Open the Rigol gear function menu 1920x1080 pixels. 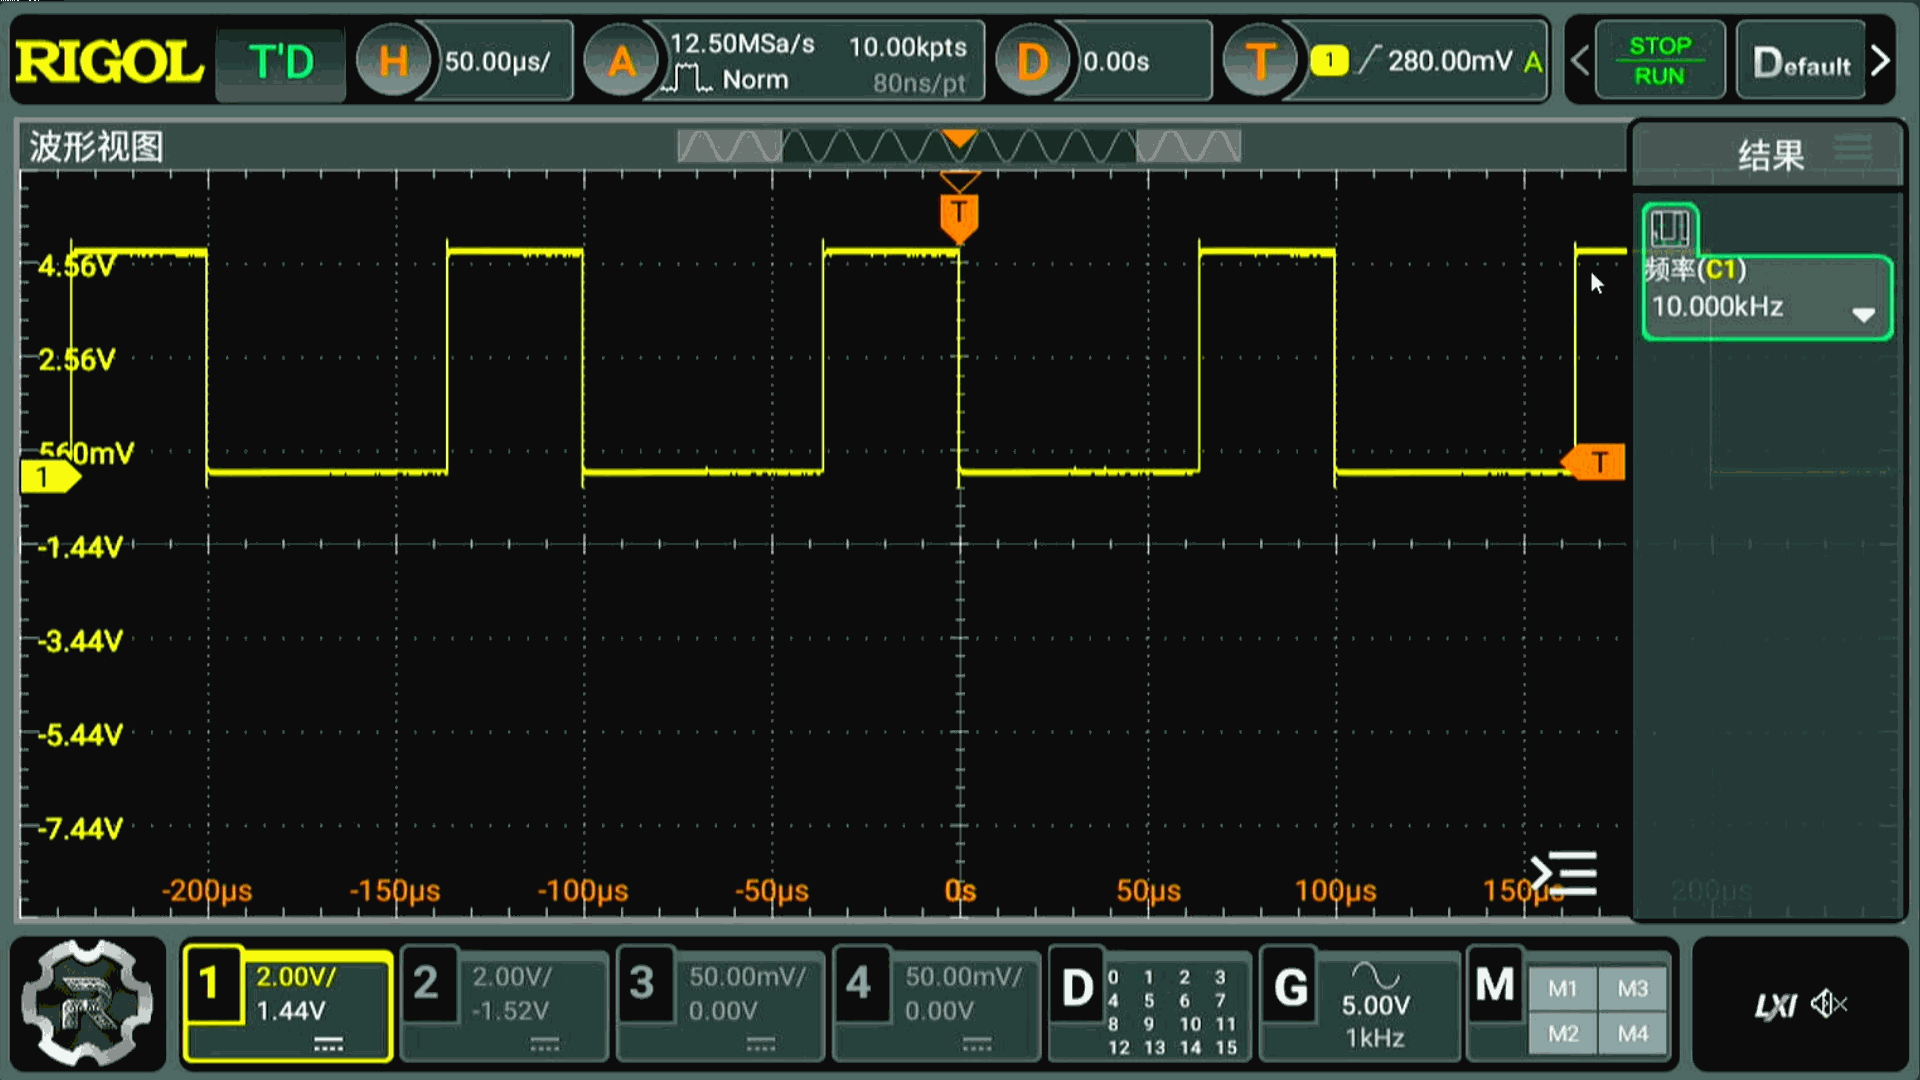pos(87,1003)
